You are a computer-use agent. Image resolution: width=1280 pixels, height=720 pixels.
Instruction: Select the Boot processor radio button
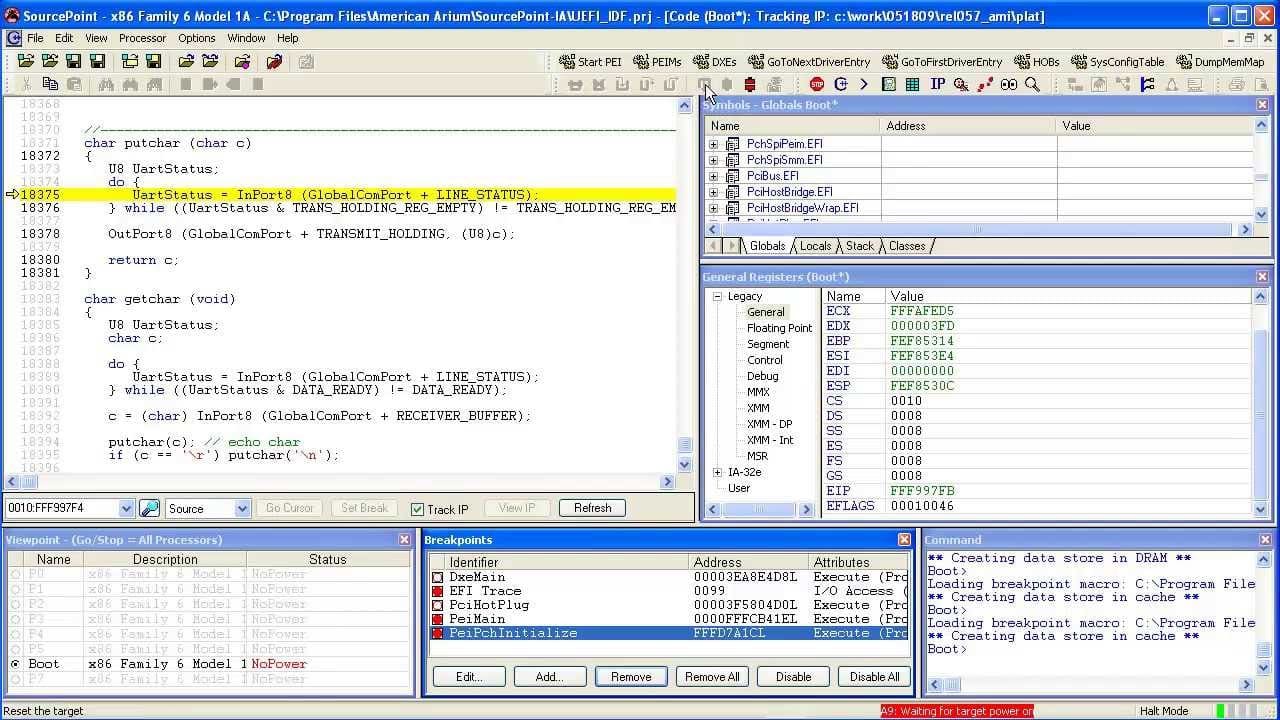(x=15, y=664)
